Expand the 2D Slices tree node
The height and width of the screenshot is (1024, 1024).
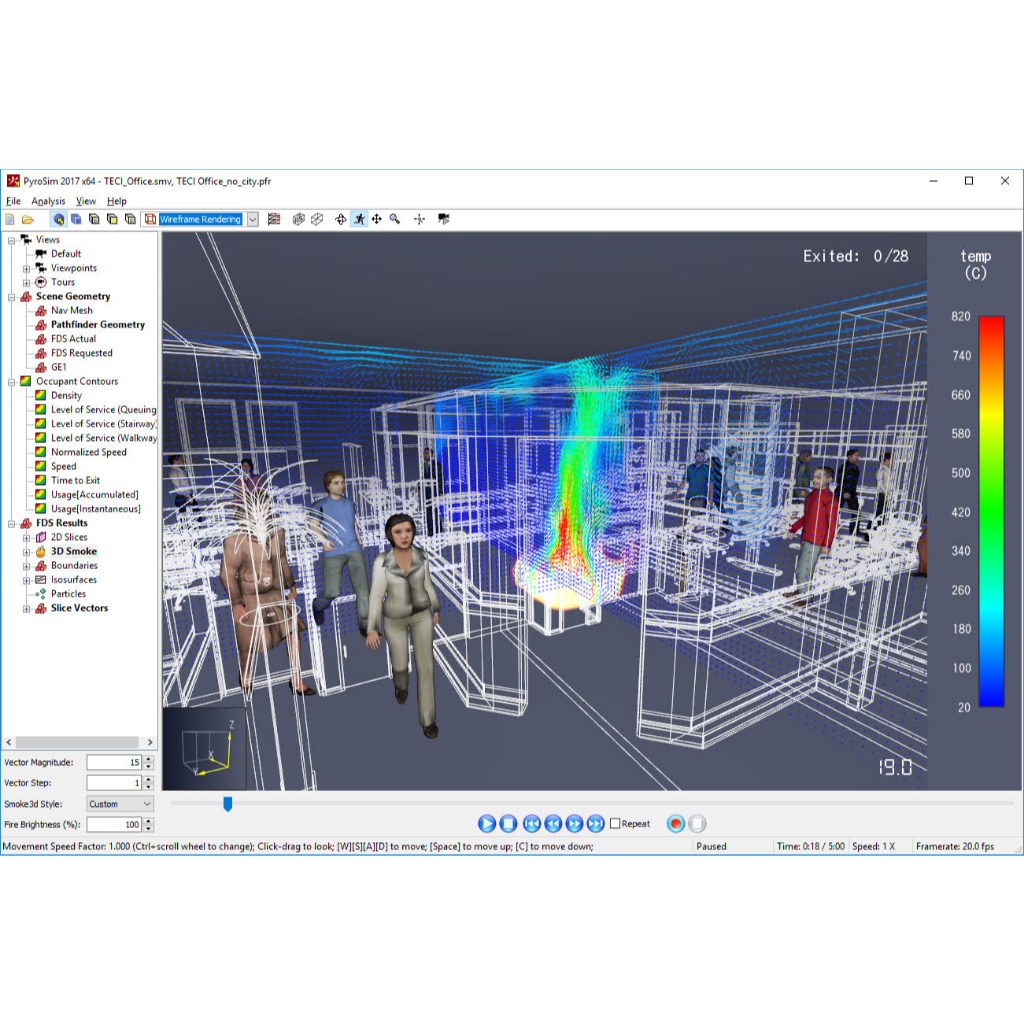[26, 538]
